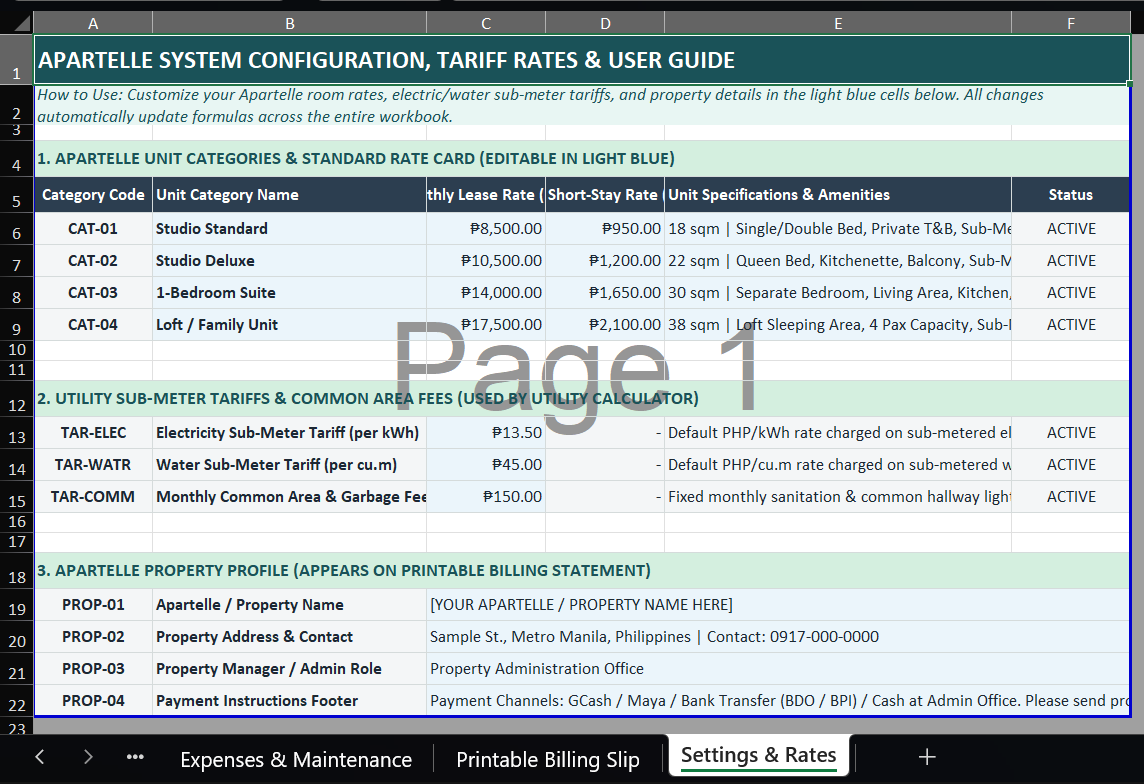Select the CAT-03 code cell
Viewport: 1144px width, 784px height.
click(x=93, y=292)
